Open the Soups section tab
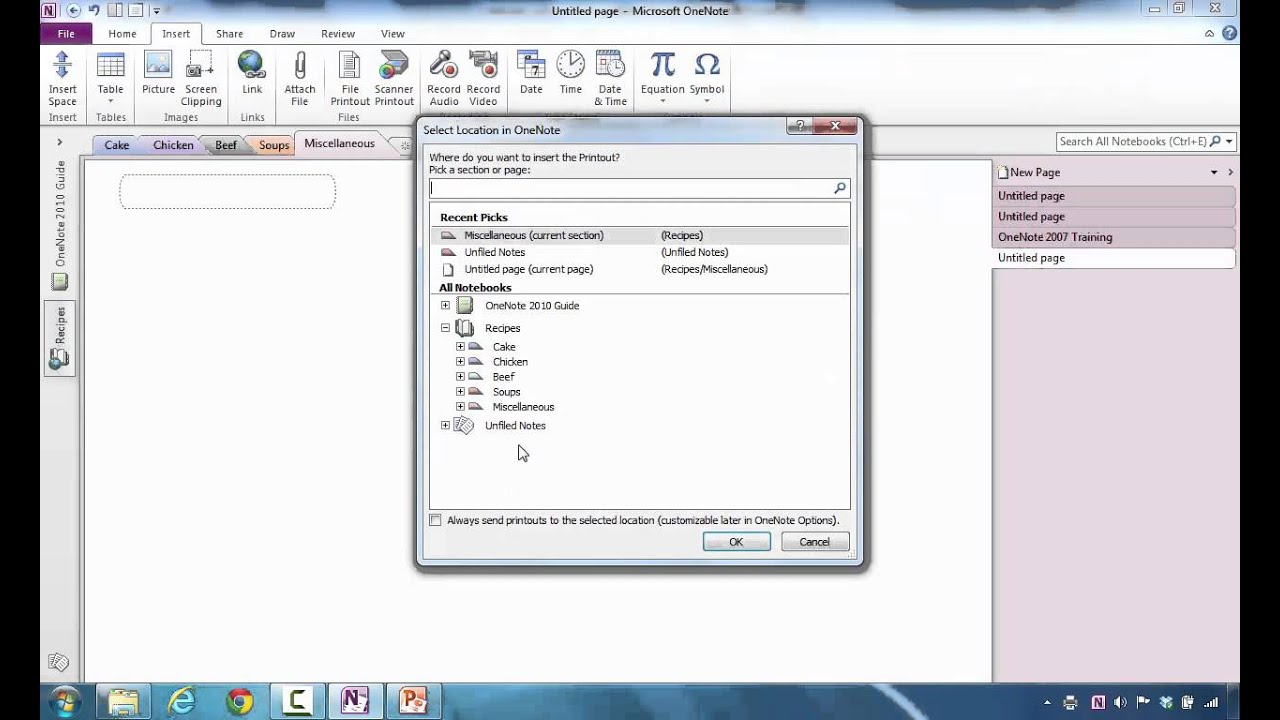 click(274, 145)
